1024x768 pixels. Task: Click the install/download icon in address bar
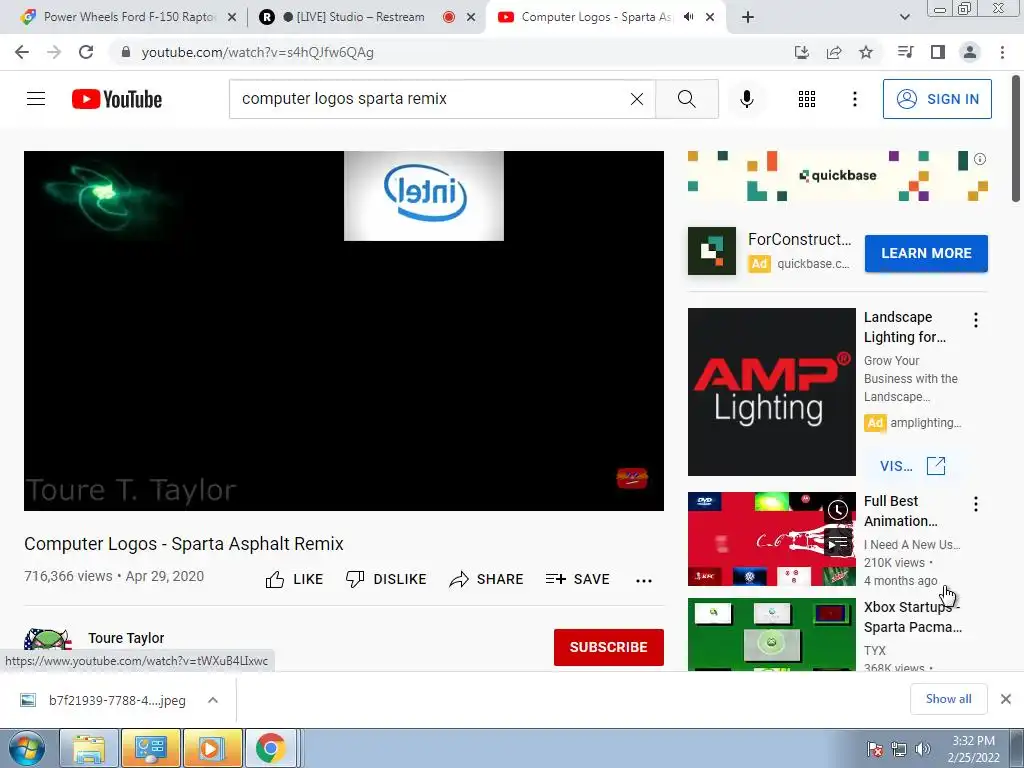[802, 52]
